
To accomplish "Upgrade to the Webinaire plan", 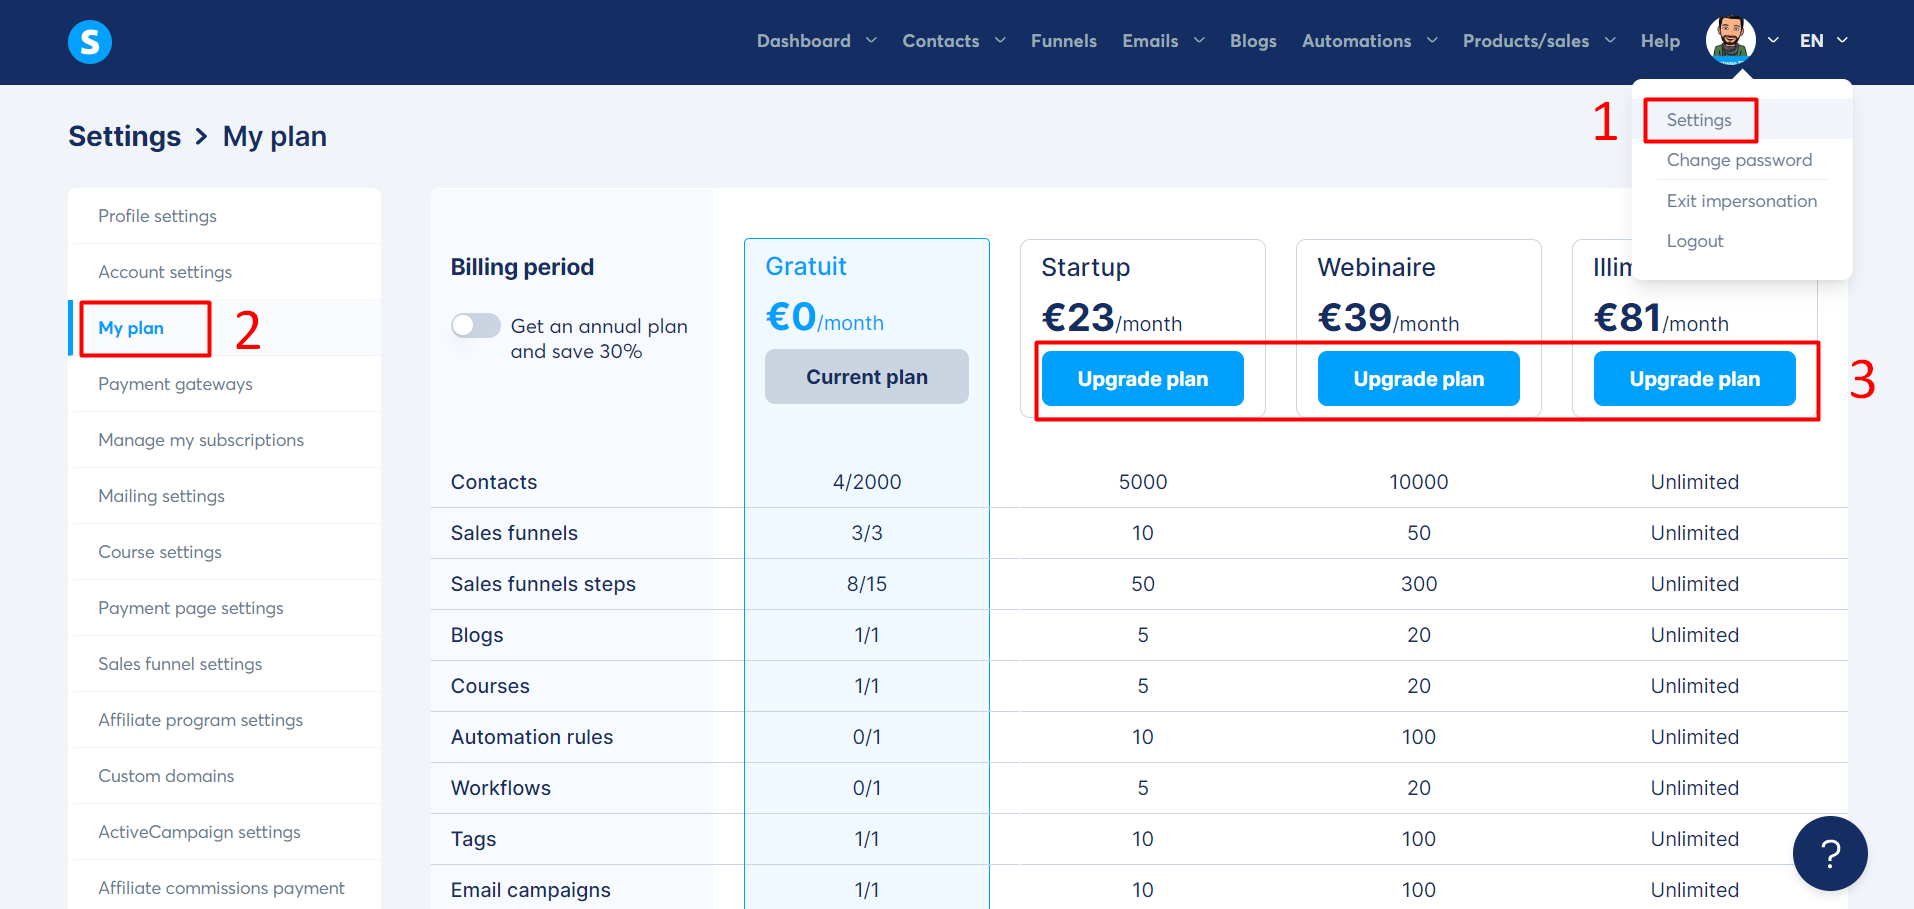I will [x=1418, y=378].
